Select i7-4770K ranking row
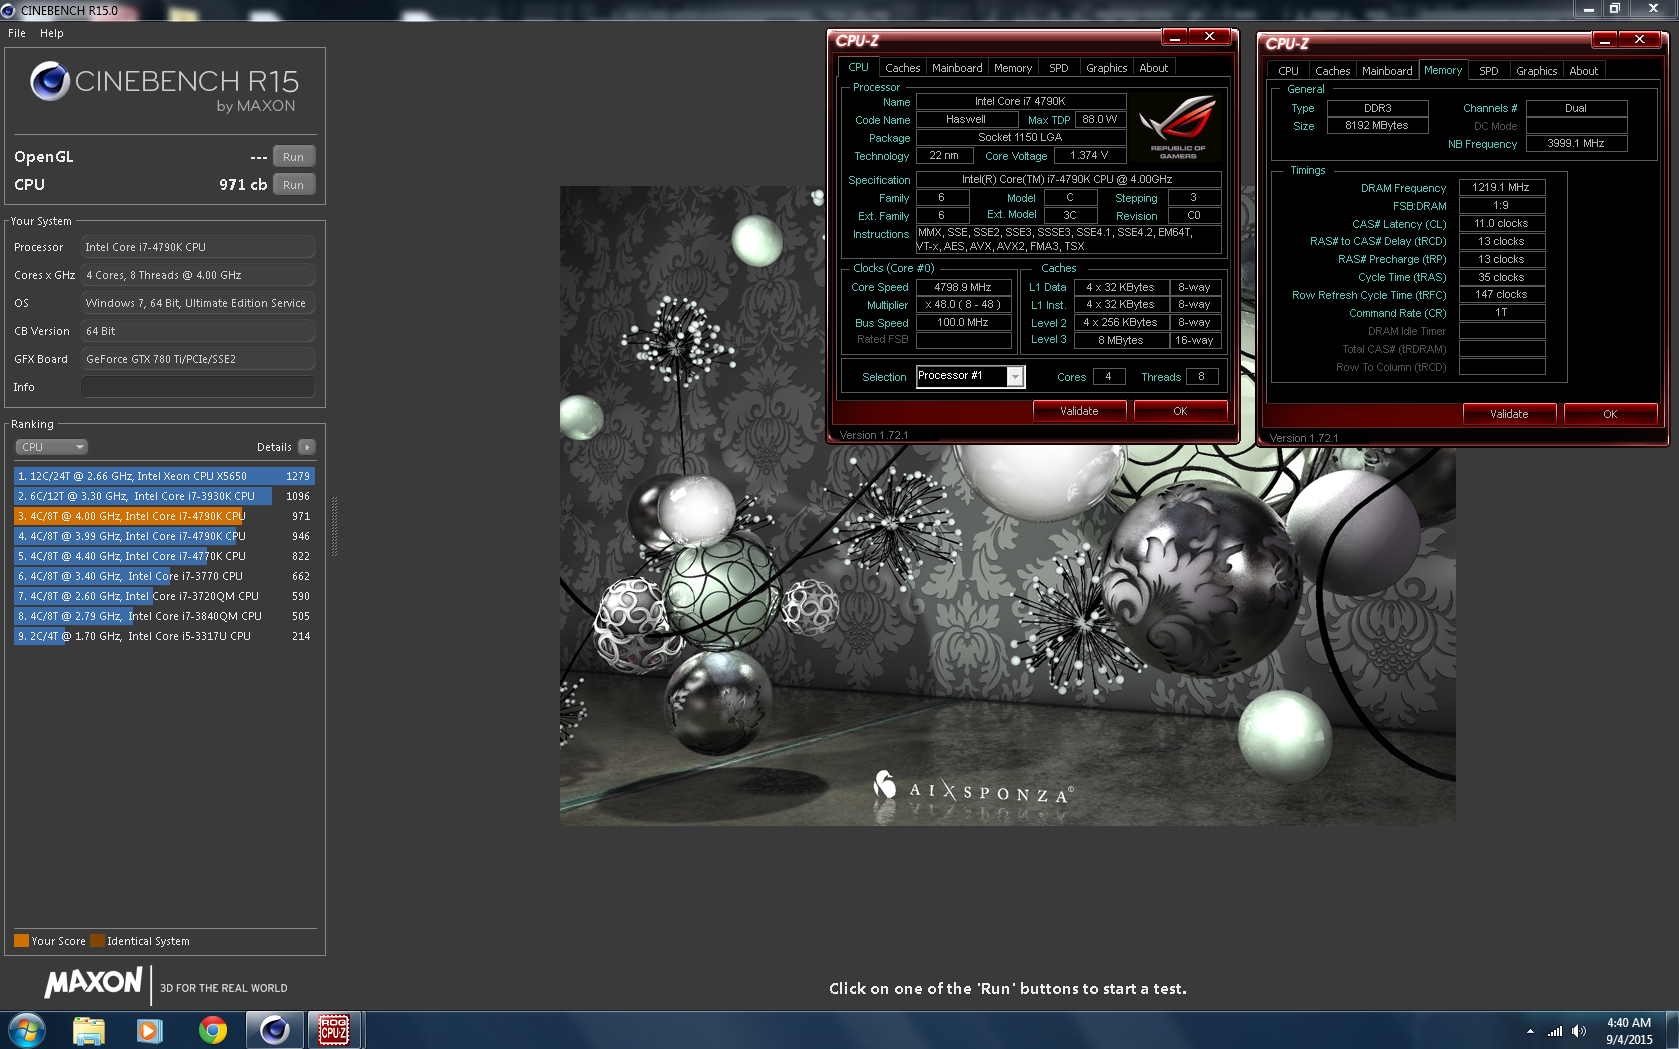Viewport: 1679px width, 1049px height. [x=164, y=556]
